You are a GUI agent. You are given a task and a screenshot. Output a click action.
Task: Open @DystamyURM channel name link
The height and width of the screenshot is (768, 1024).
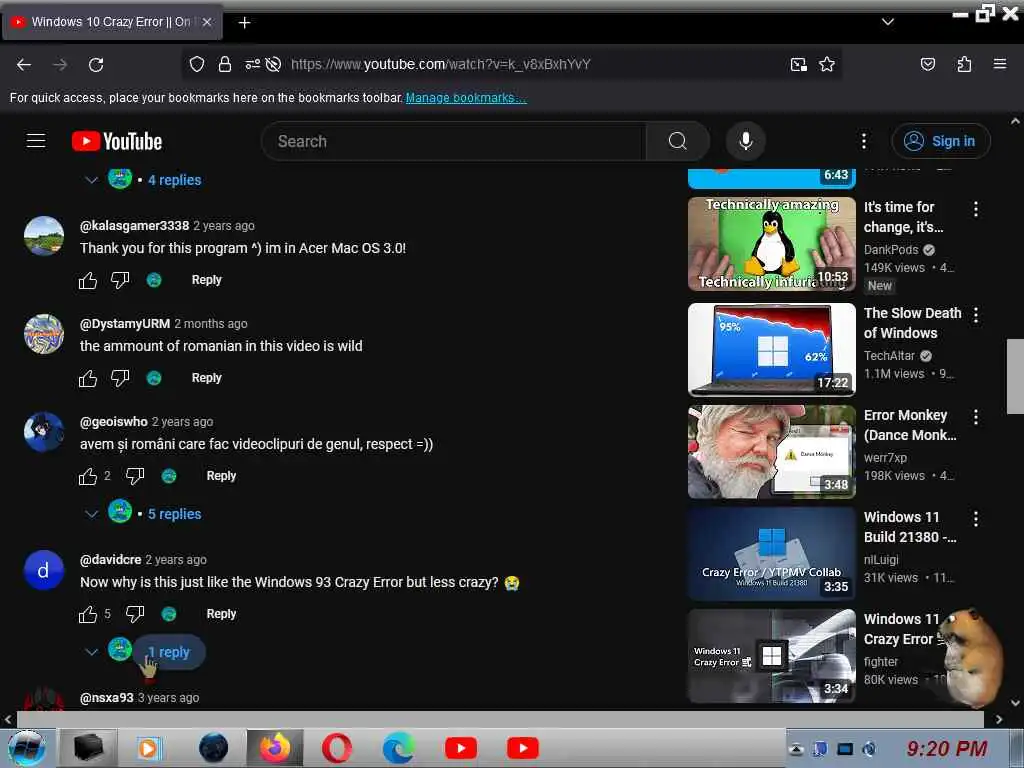click(x=125, y=323)
